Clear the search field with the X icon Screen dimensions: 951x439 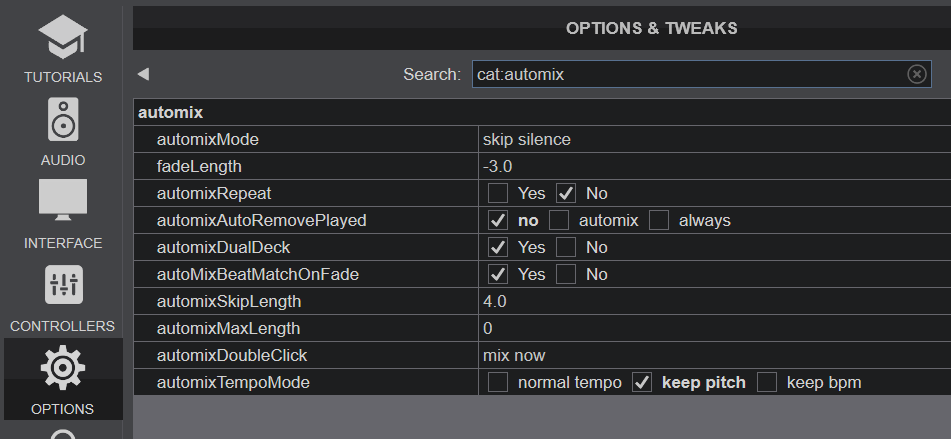tap(916, 74)
